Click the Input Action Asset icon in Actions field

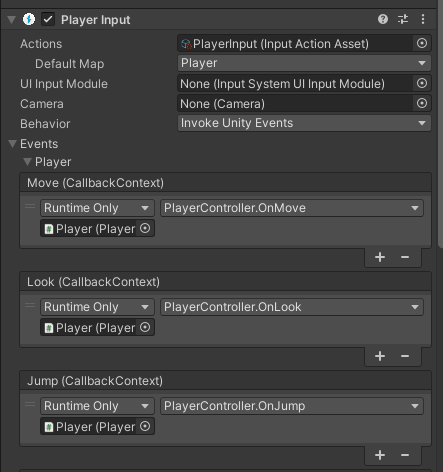[x=186, y=44]
